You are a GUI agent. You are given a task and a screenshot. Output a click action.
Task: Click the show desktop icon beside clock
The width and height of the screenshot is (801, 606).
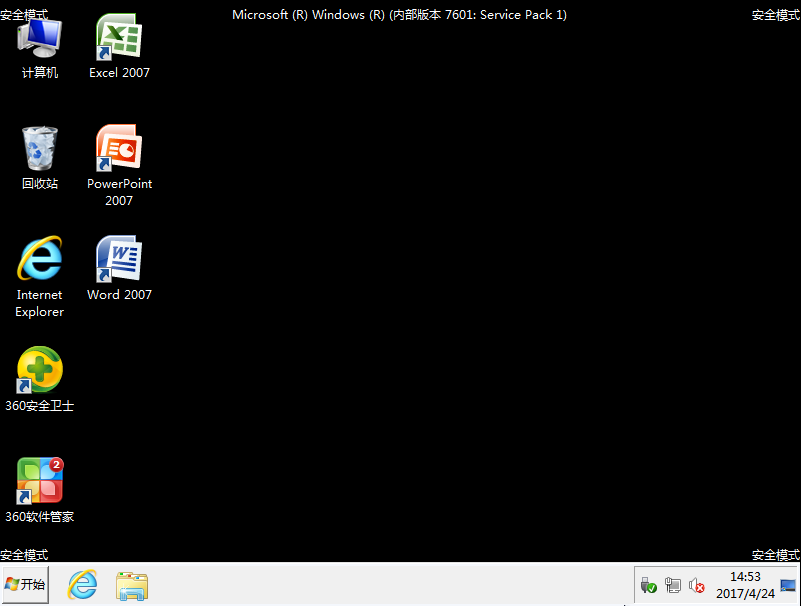point(788,585)
